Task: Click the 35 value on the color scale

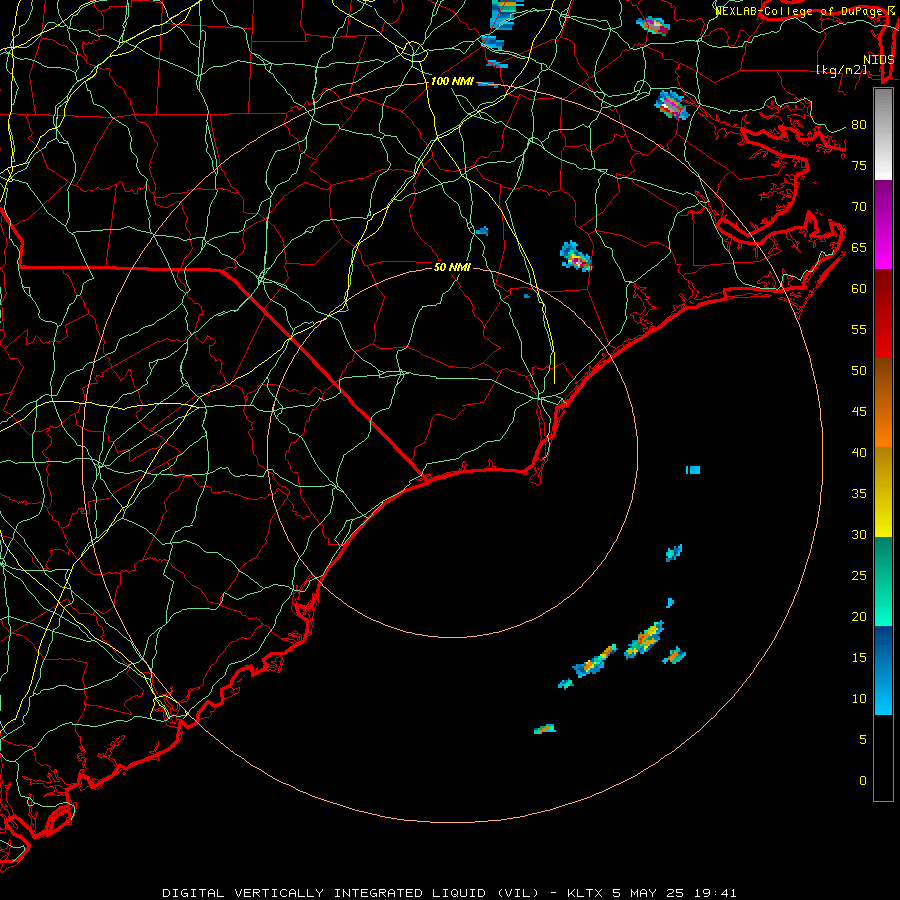Action: 859,494
